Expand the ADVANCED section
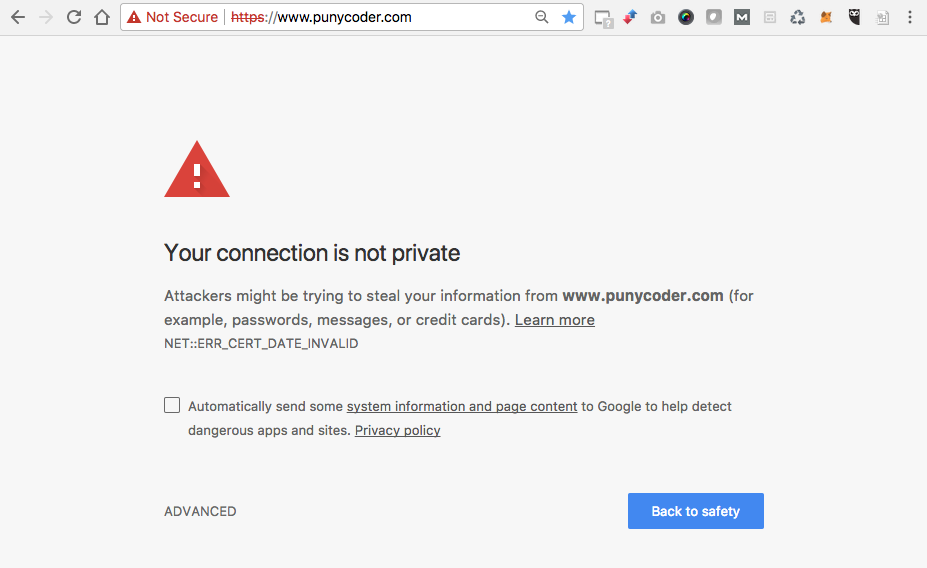This screenshot has height=568, width=927. point(200,511)
